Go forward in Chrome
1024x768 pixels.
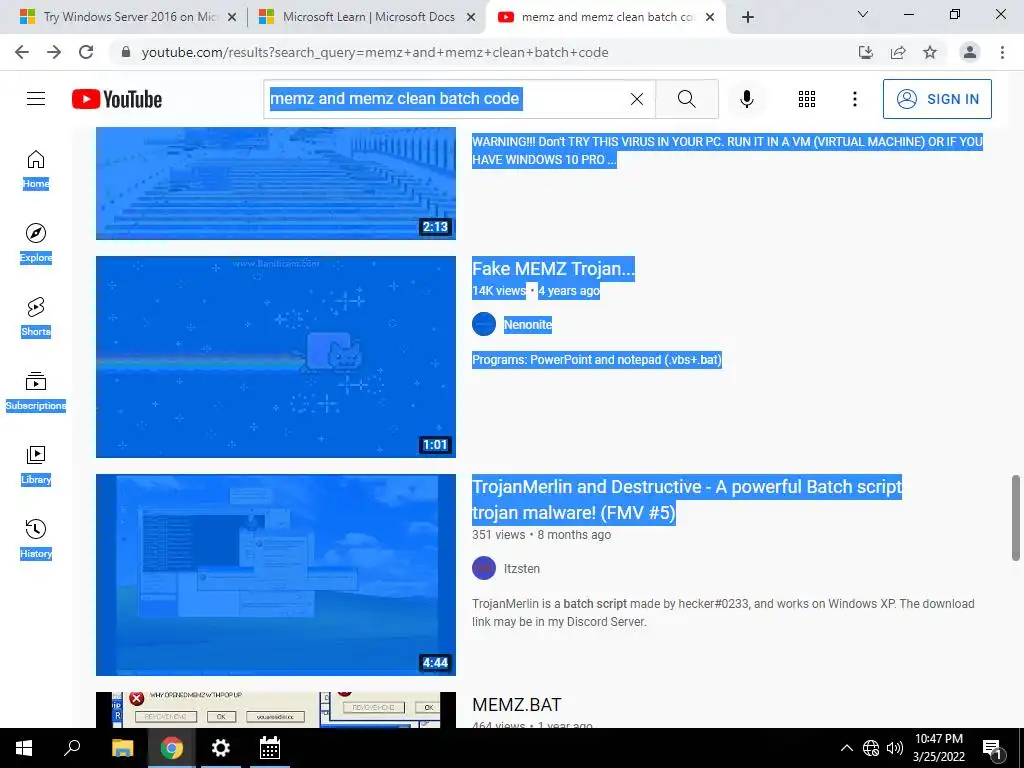coord(54,52)
